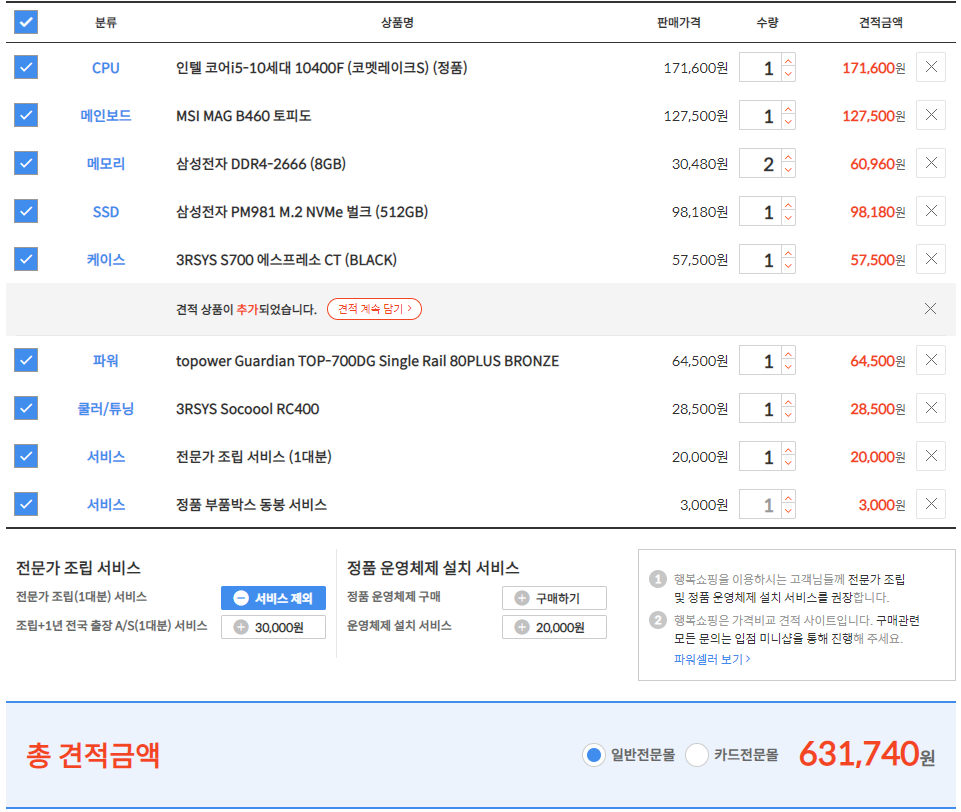Click the 견적 계속 담기 button
This screenshot has width=961, height=812.
(374, 309)
